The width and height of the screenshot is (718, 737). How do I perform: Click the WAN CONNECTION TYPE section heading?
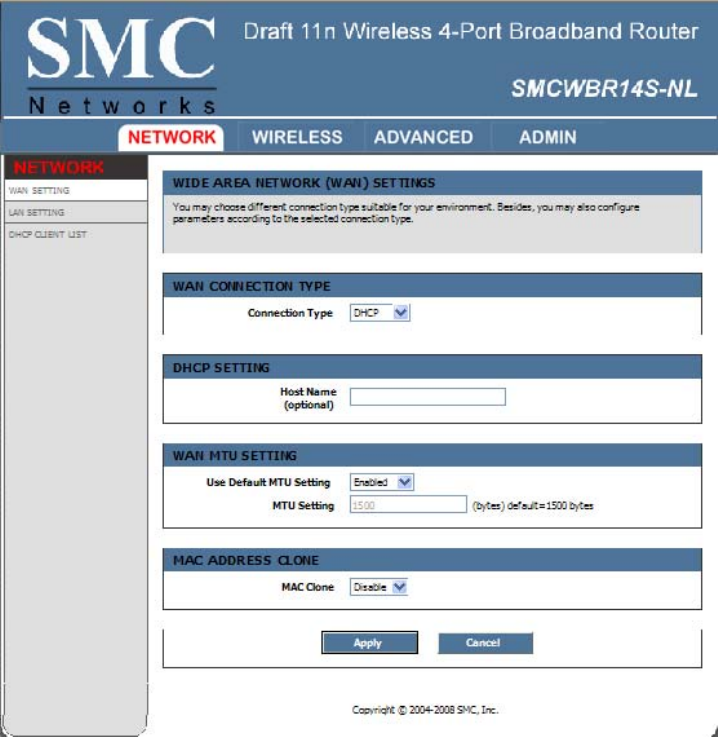(251, 286)
